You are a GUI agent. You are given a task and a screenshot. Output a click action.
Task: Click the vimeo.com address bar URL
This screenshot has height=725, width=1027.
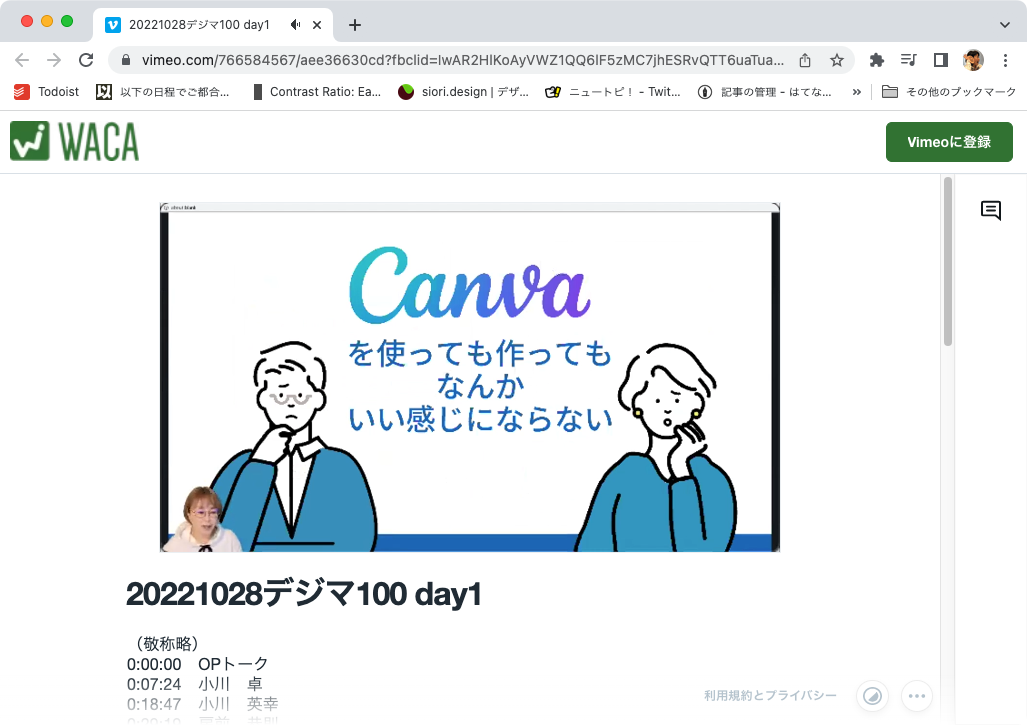(462, 60)
